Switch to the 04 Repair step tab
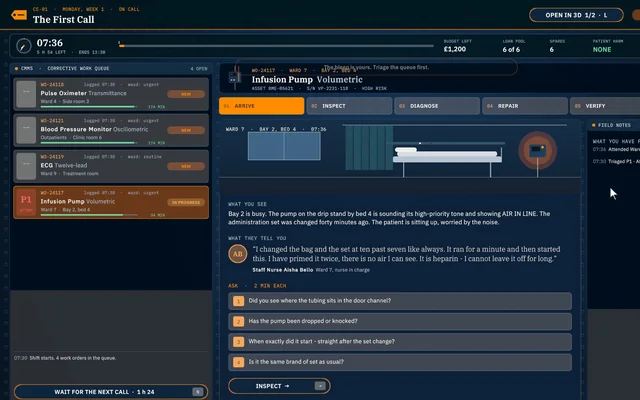 pos(525,106)
